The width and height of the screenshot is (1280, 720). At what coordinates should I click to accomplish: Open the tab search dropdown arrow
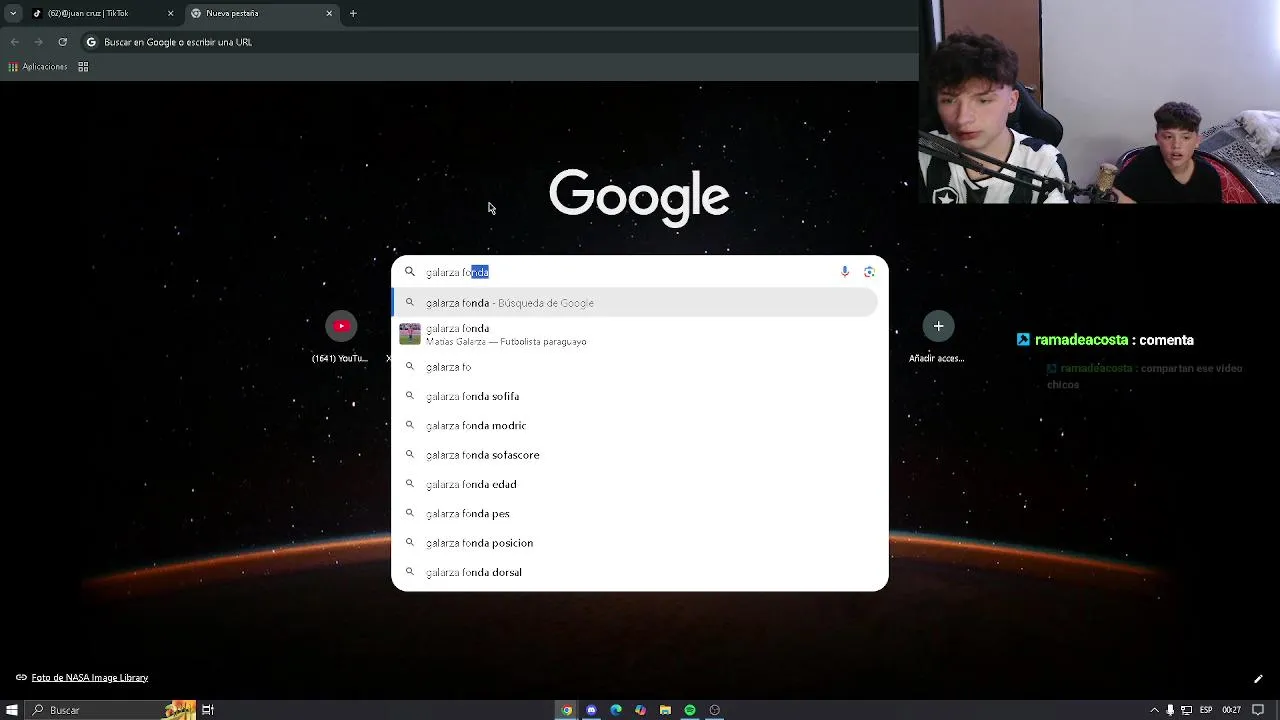(x=12, y=13)
